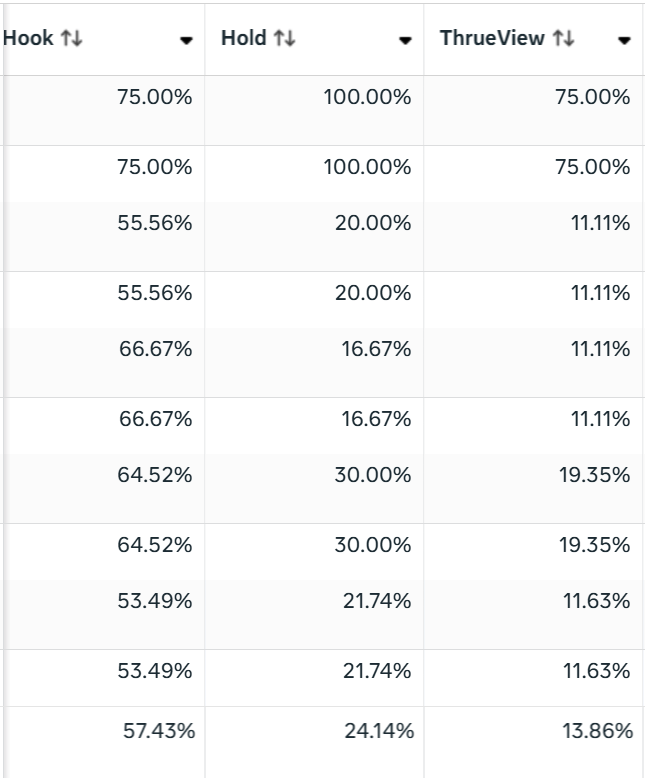The width and height of the screenshot is (645, 778).
Task: Click the top row's 100.00% Hold cell
Action: 367,98
